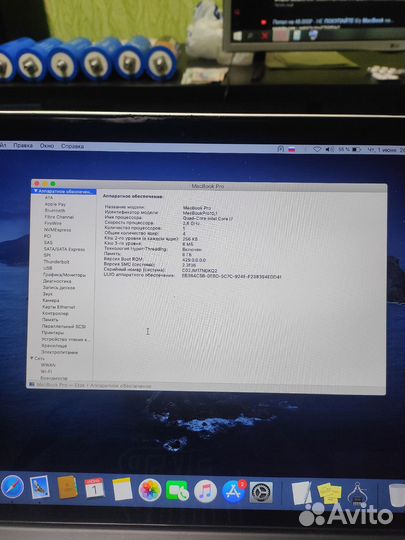Select Параллельный SCSI in the sidebar
405x540 pixels.
click(x=64, y=326)
